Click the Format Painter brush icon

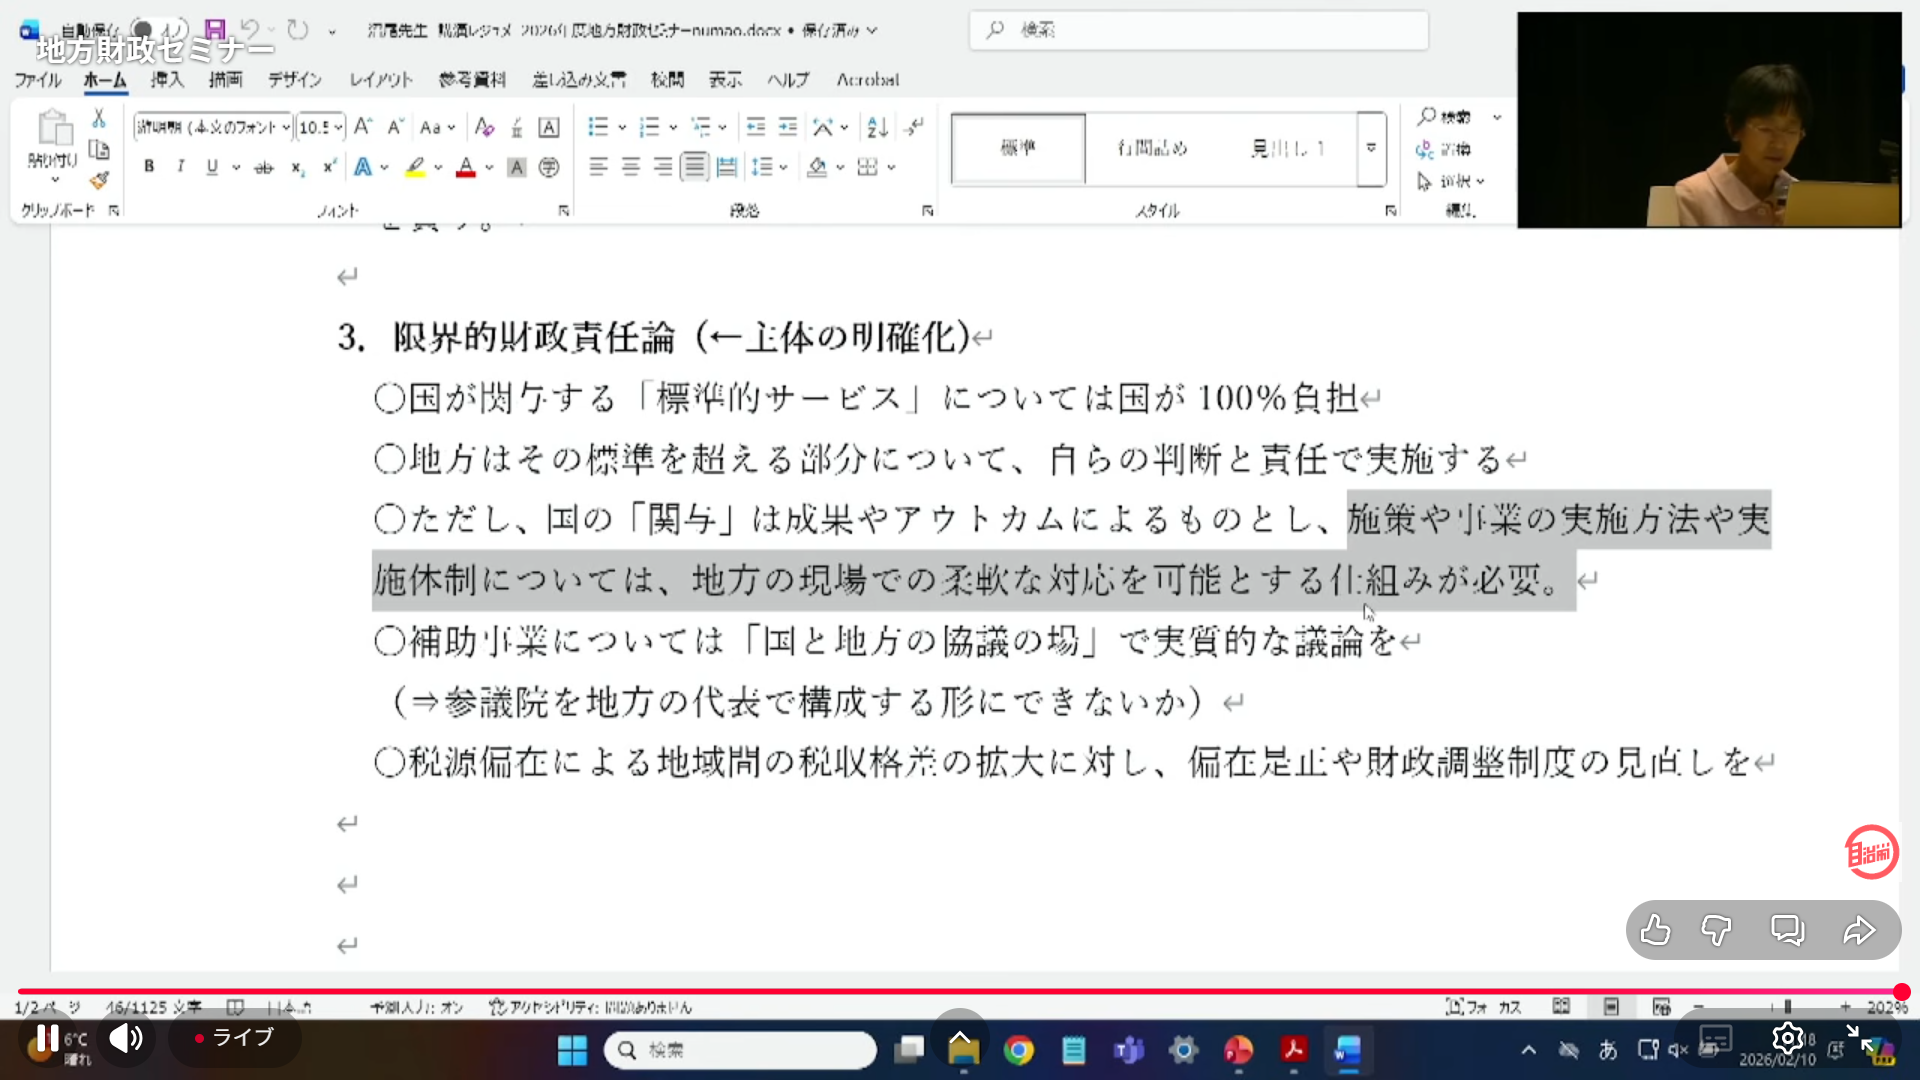pos(98,181)
